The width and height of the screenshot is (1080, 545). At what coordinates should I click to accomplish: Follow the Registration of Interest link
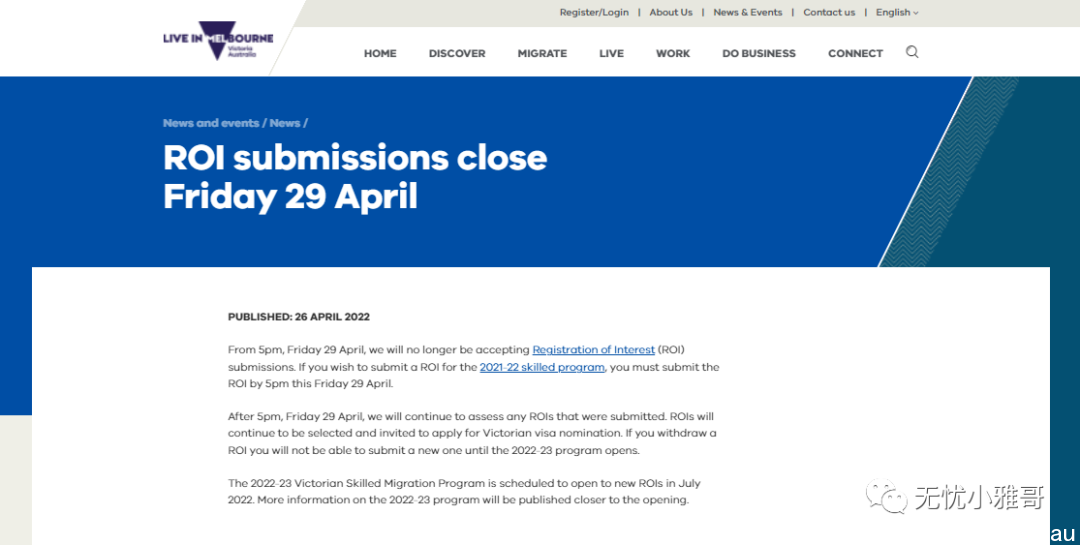594,349
